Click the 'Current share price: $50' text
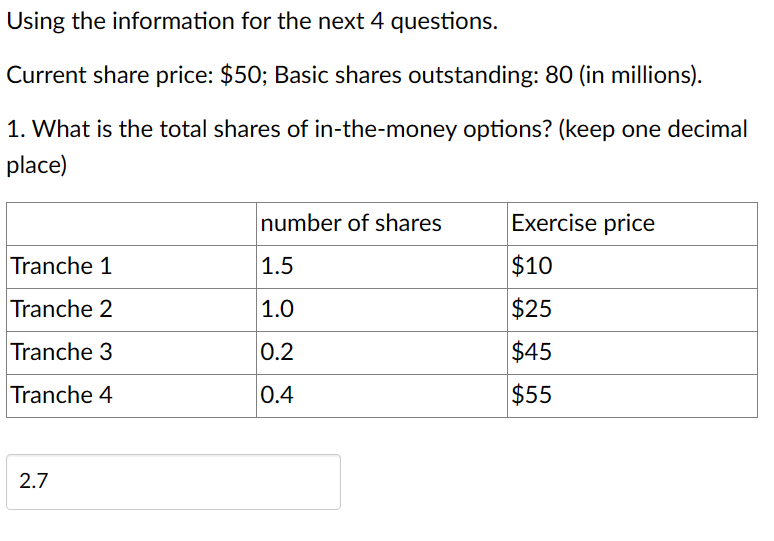Screen dimensions: 774x541 (x=133, y=76)
